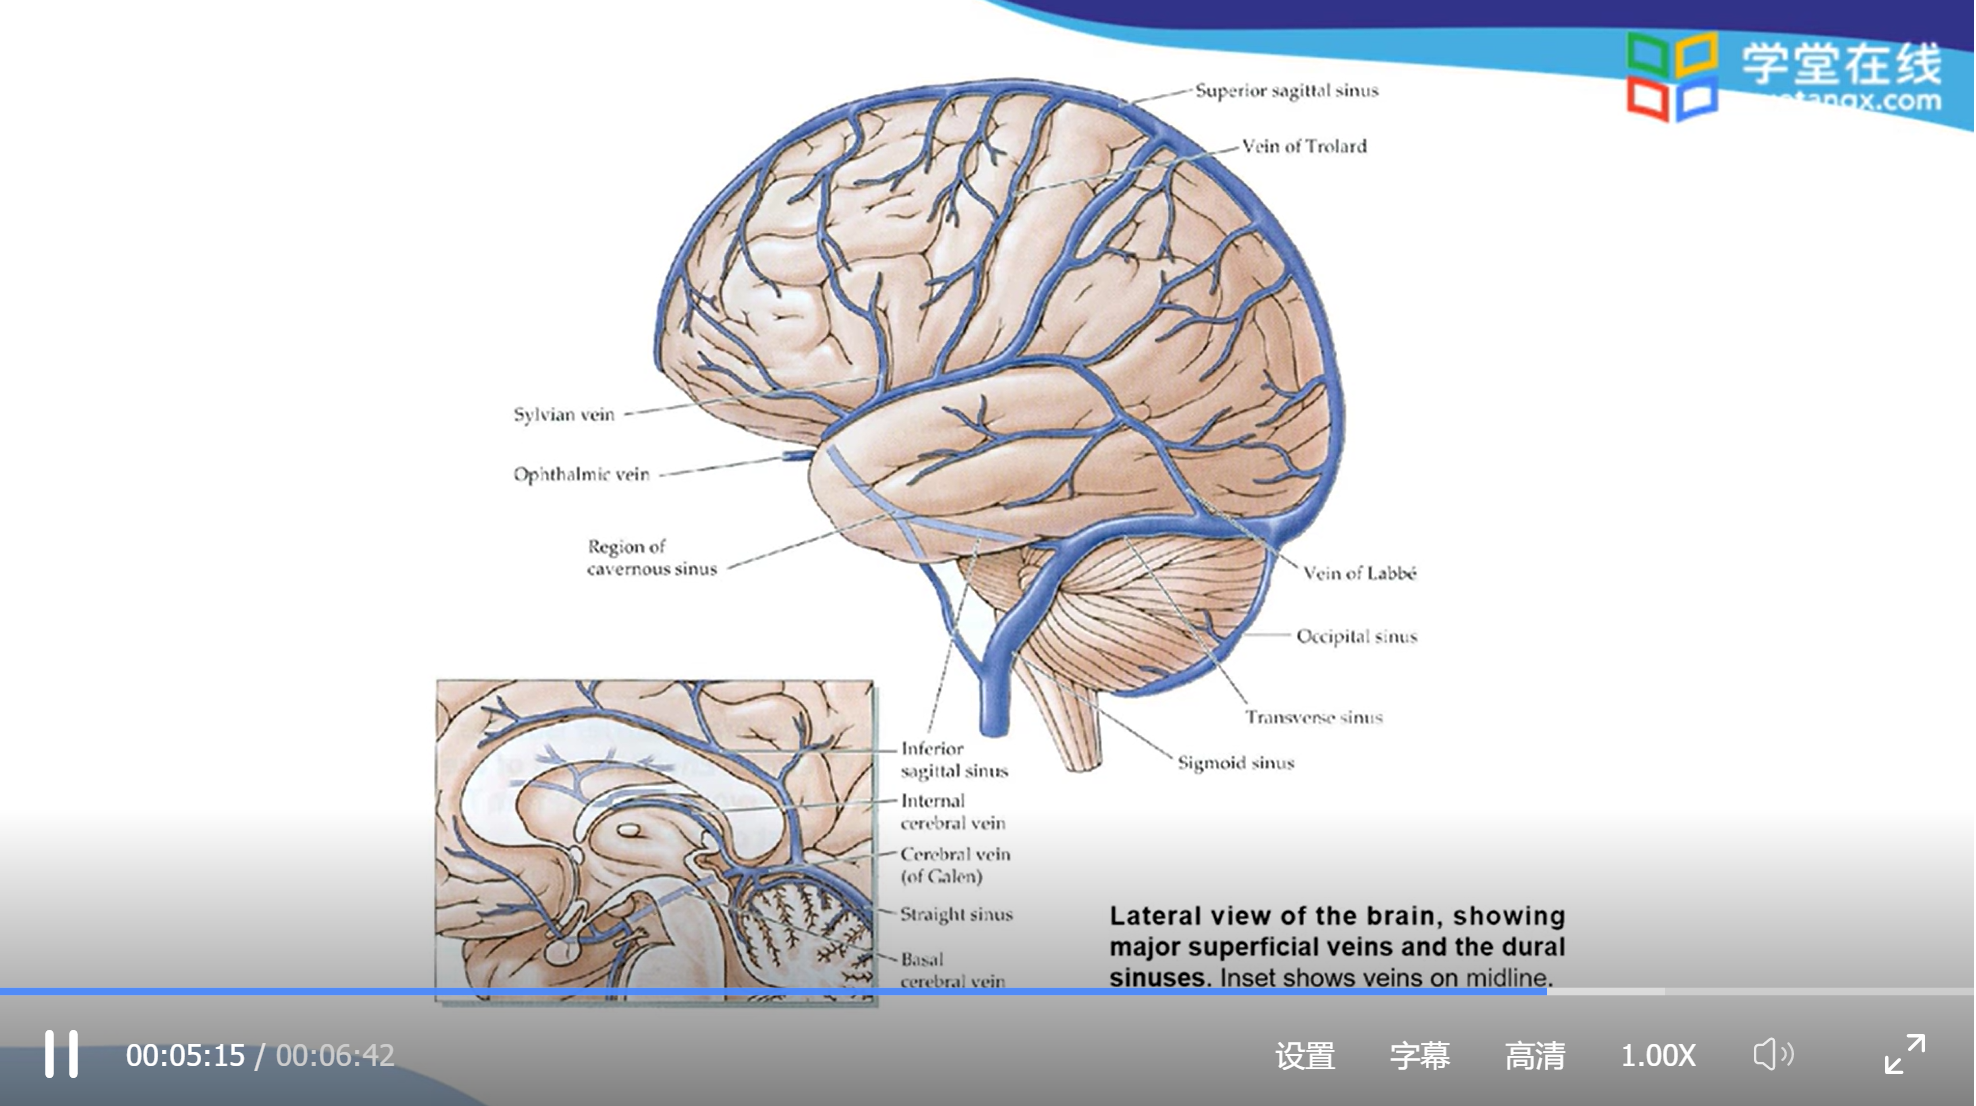
Task: Click the Vein of Trolard label
Action: (x=1304, y=147)
